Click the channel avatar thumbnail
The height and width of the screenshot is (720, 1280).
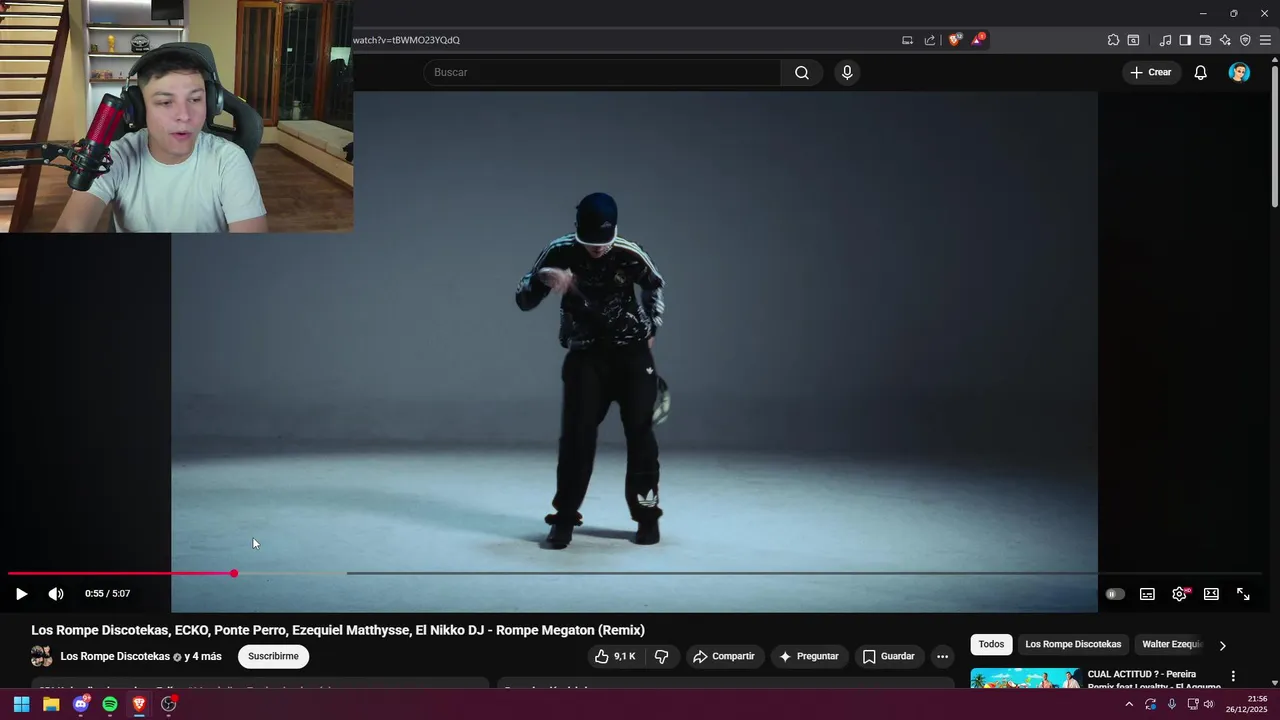pyautogui.click(x=42, y=656)
